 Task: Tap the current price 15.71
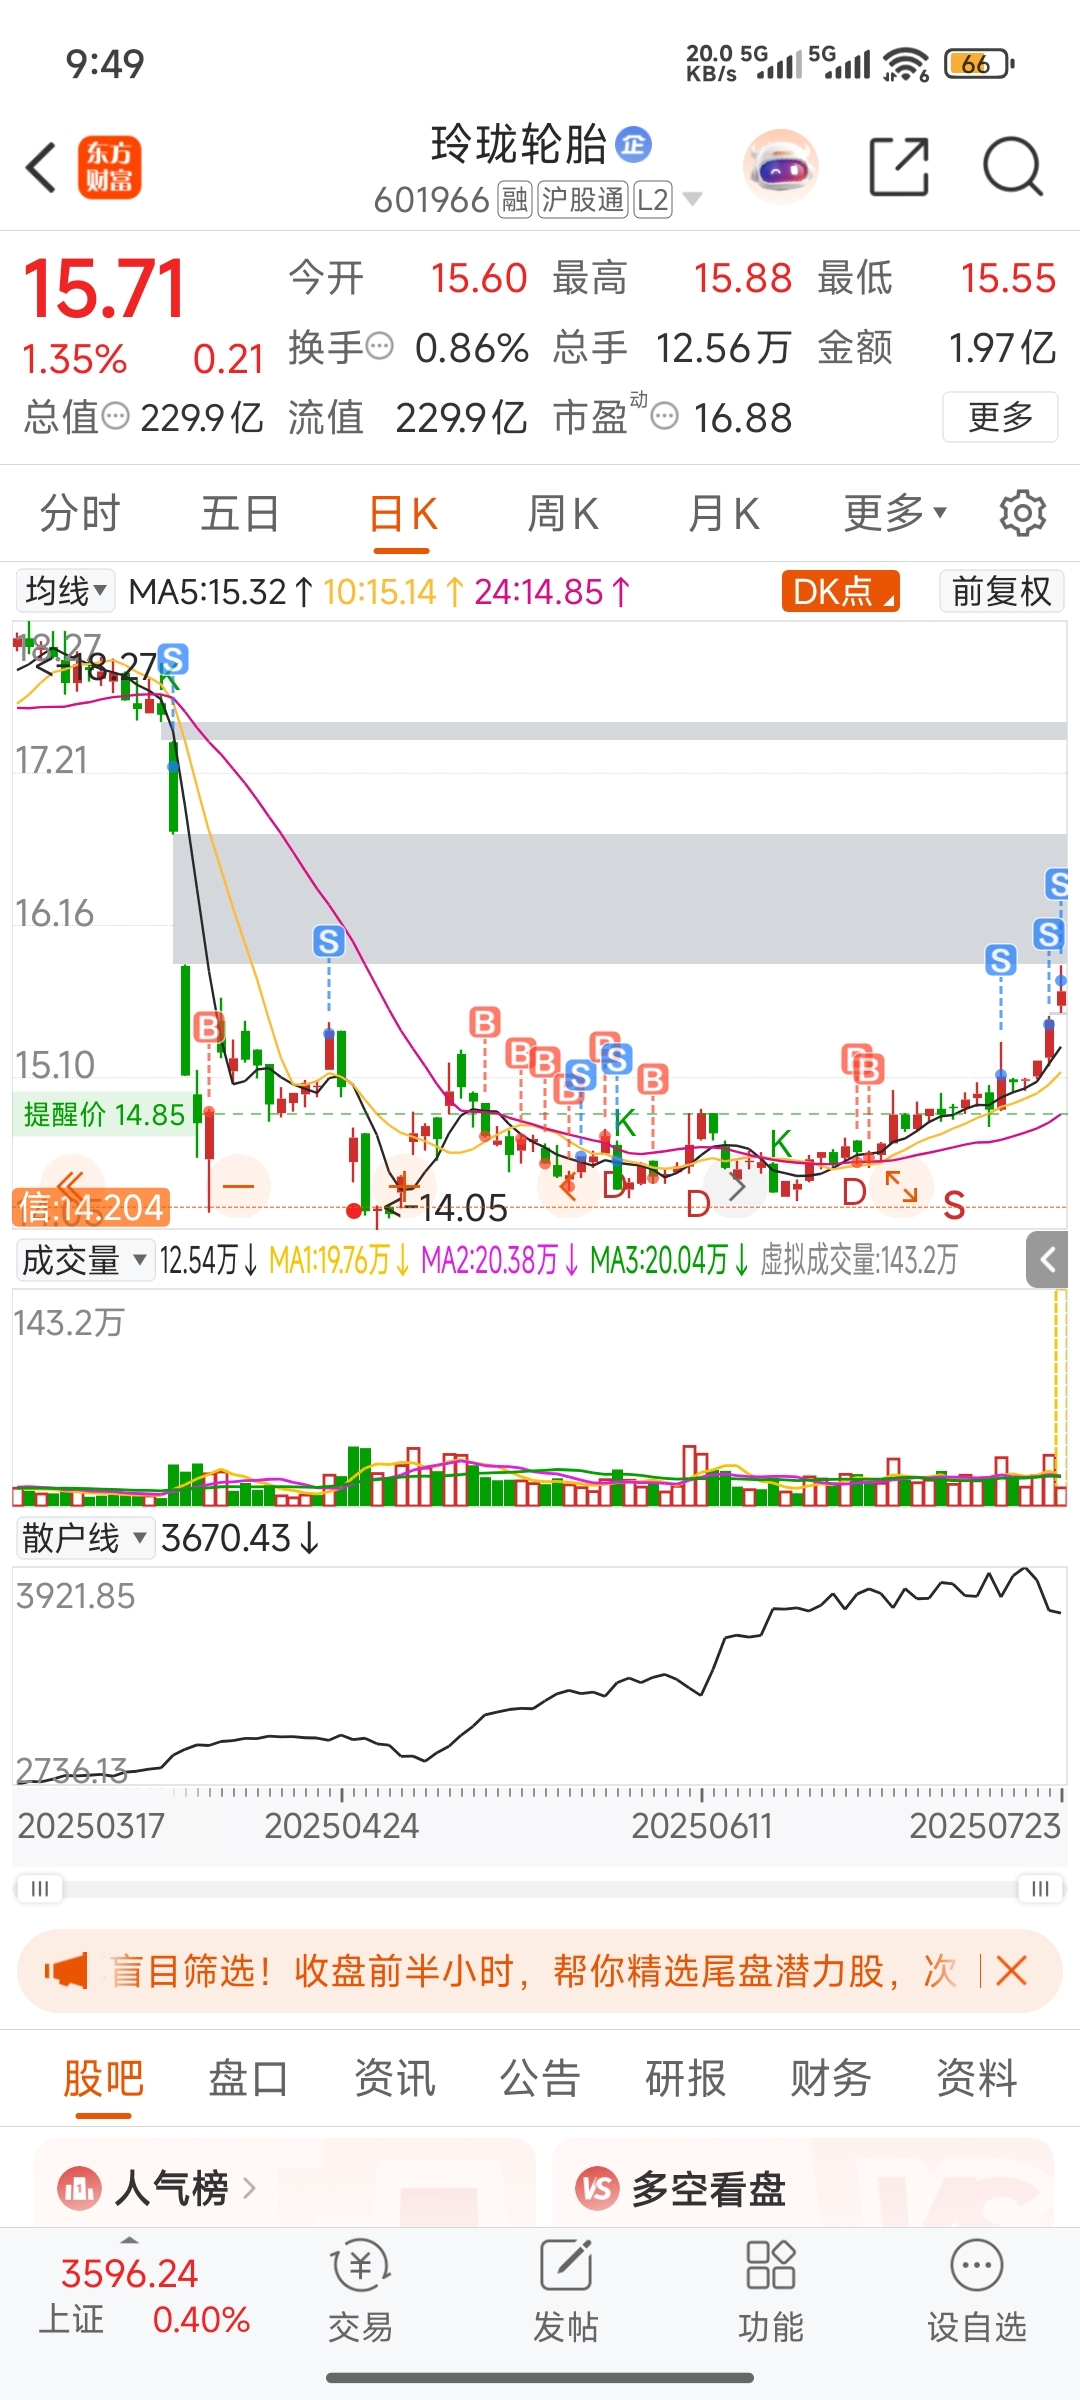point(104,288)
